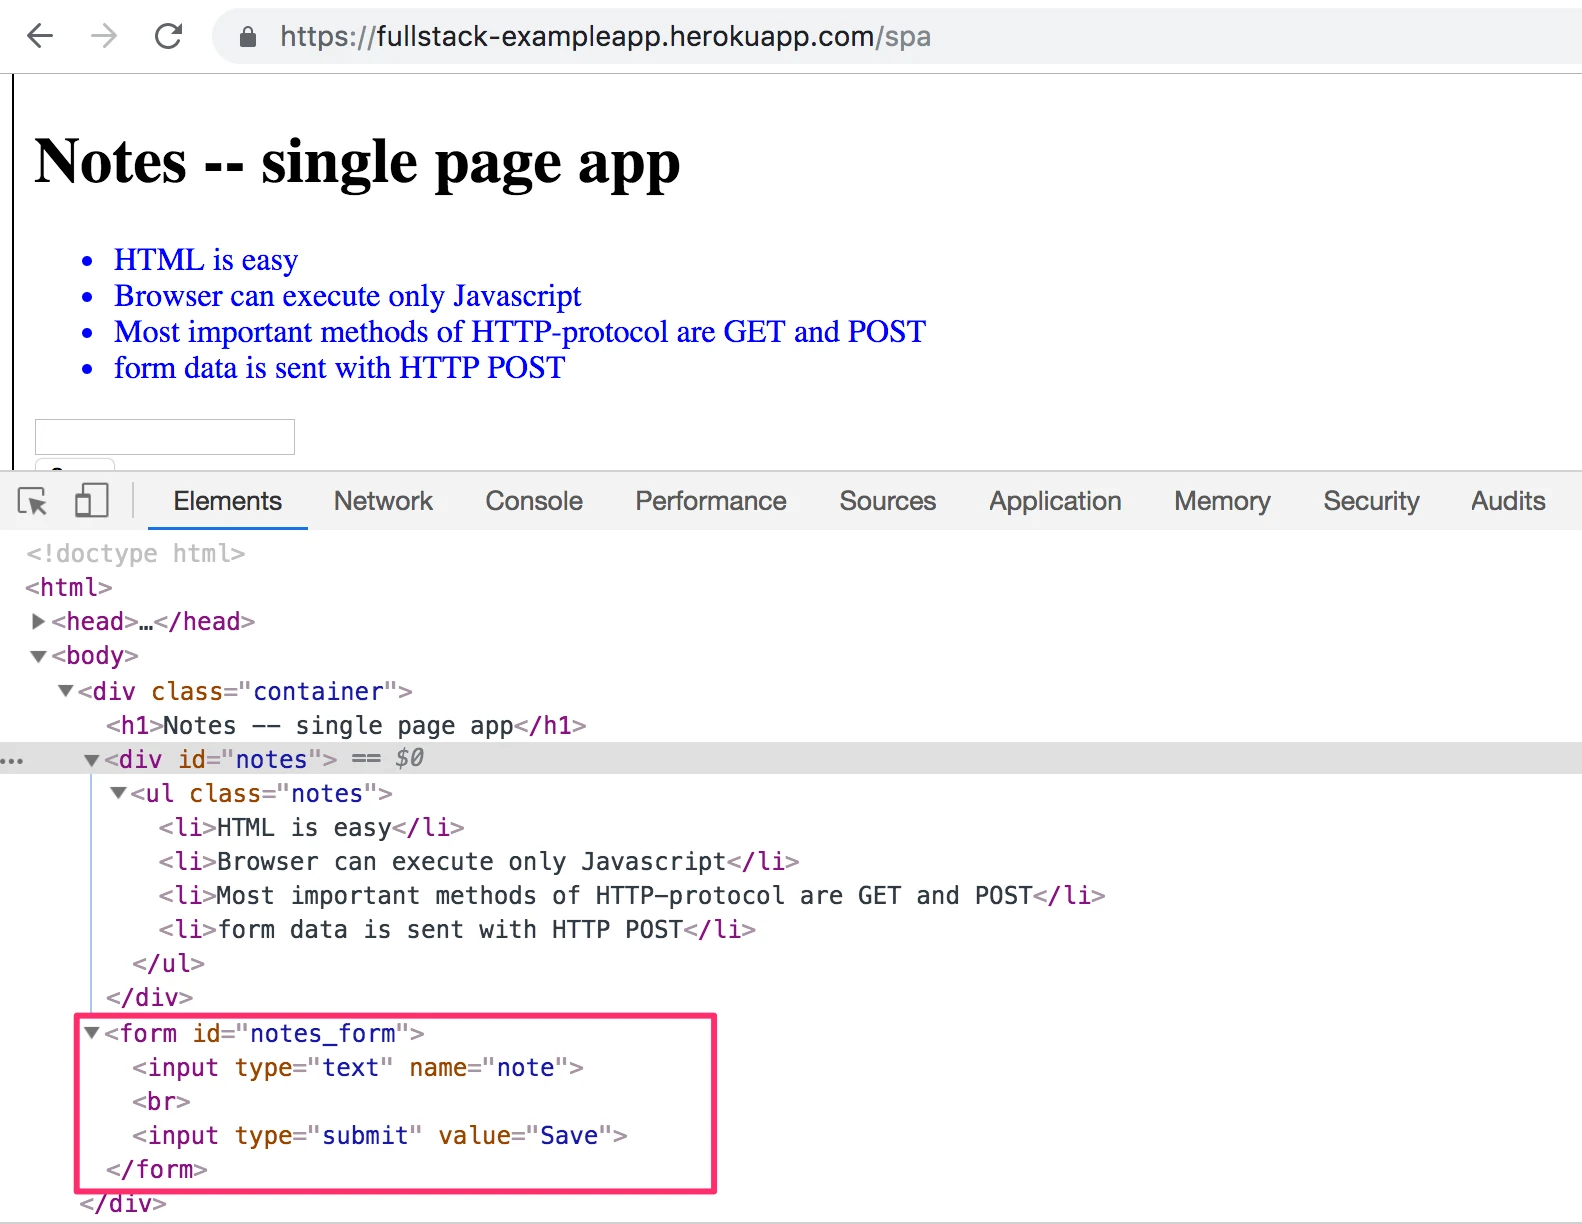The width and height of the screenshot is (1582, 1224).
Task: Click the browser forward arrow
Action: 103,37
